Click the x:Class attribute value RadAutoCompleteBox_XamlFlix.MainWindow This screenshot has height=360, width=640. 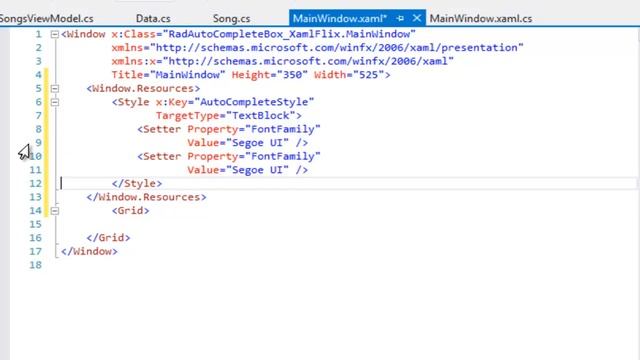(289, 34)
